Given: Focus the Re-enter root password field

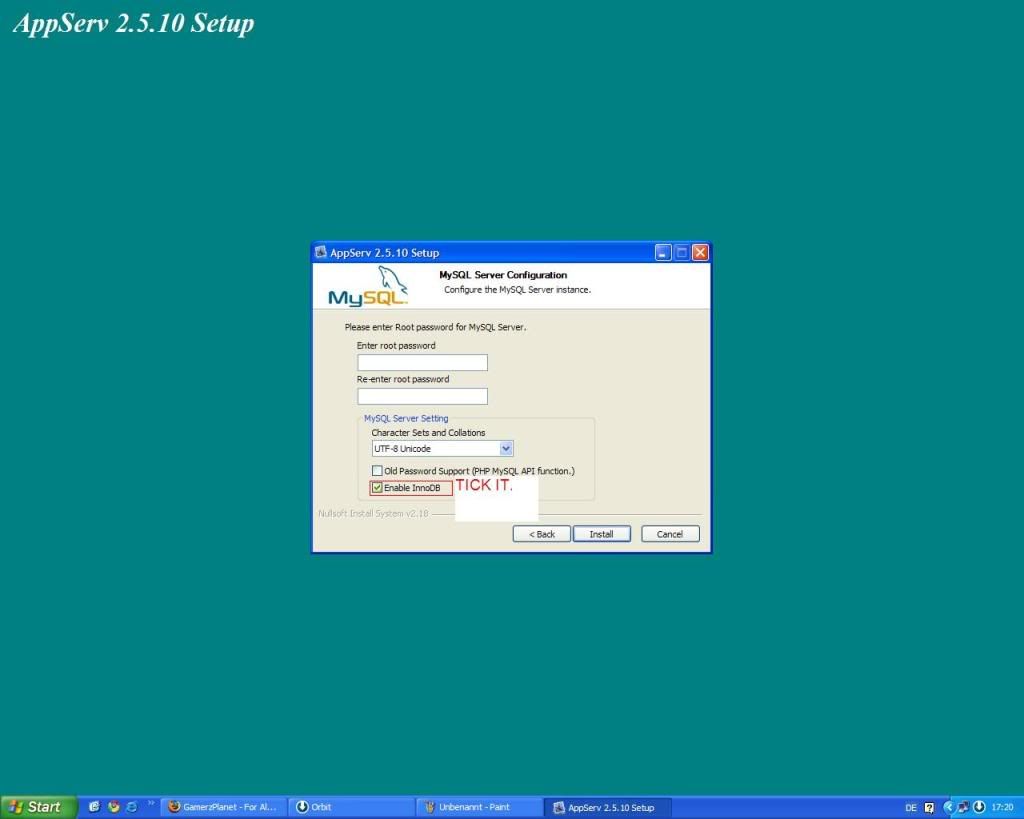Looking at the screenshot, I should 422,396.
